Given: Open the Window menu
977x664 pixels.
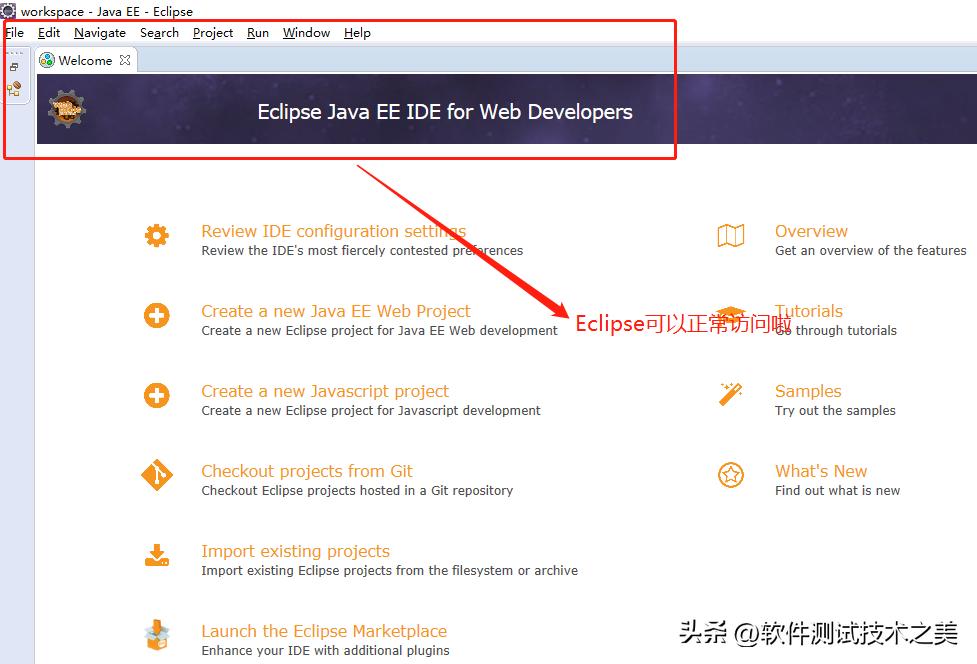Looking at the screenshot, I should (307, 33).
